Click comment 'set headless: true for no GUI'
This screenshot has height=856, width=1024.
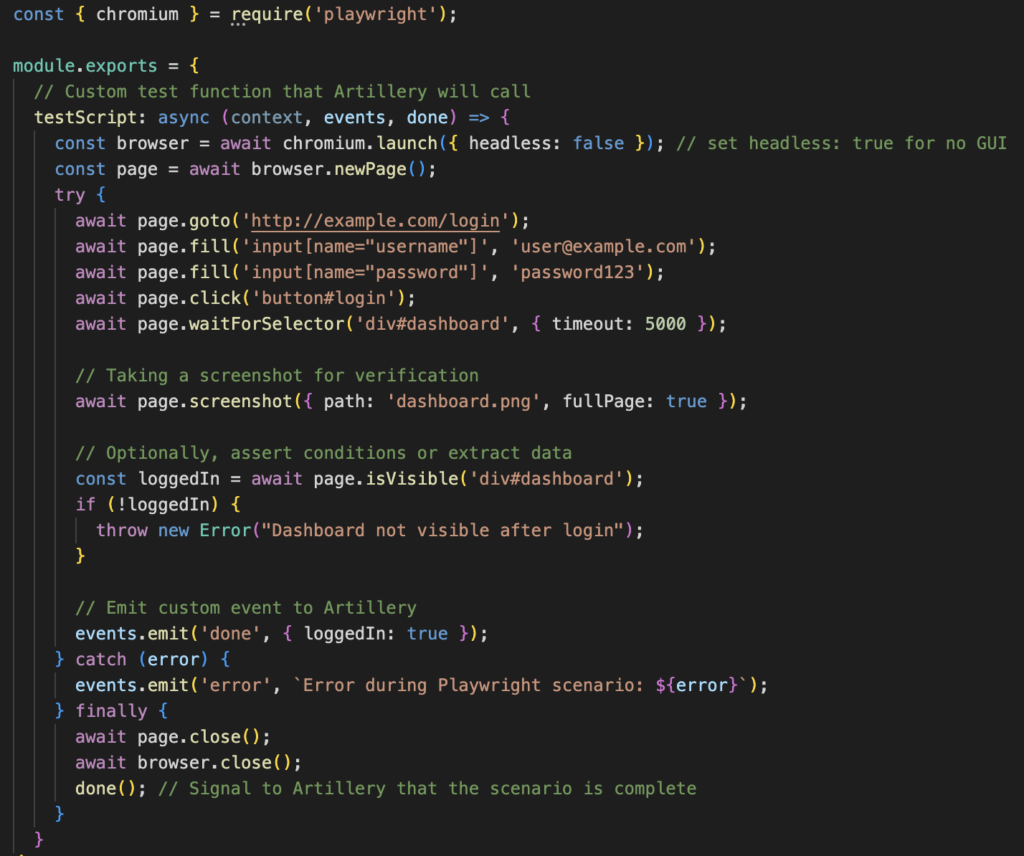[x=842, y=144]
